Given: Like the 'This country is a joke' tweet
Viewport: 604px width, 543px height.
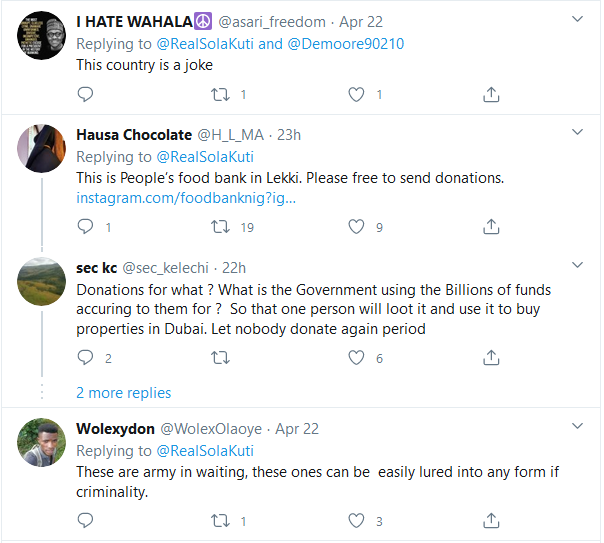Looking at the screenshot, I should [356, 95].
